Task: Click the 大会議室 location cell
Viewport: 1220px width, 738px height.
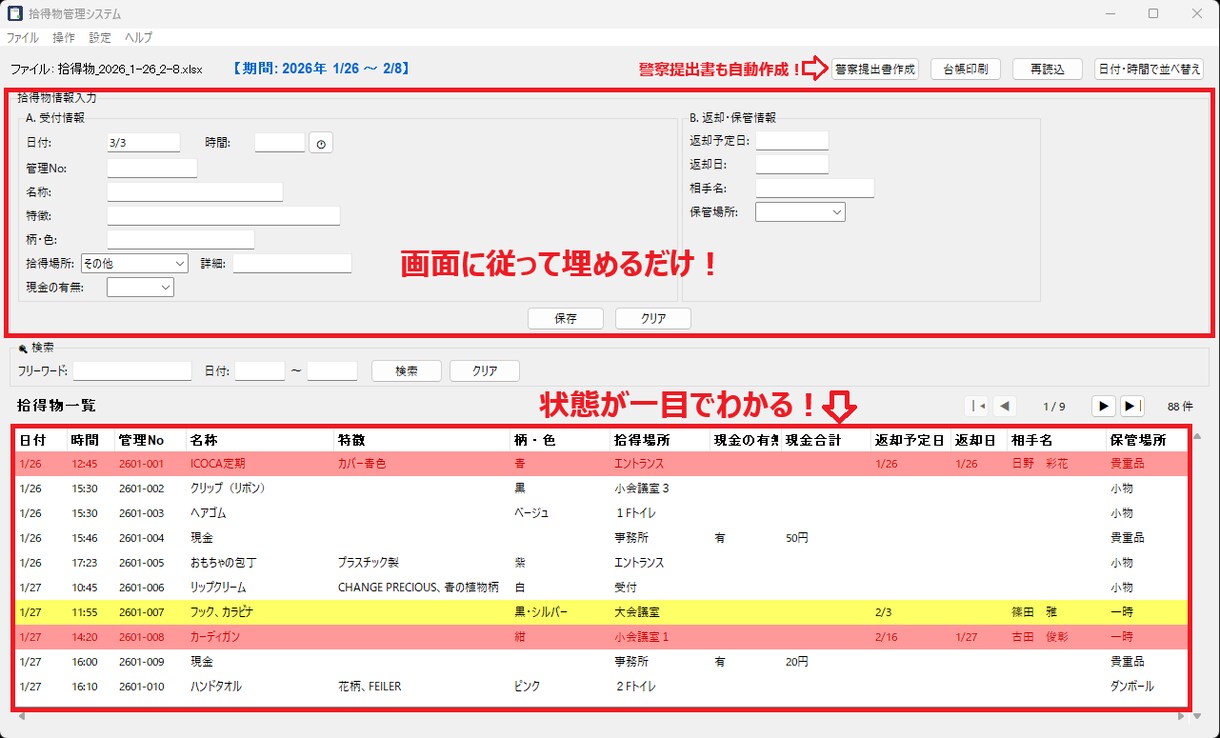Action: click(x=637, y=612)
